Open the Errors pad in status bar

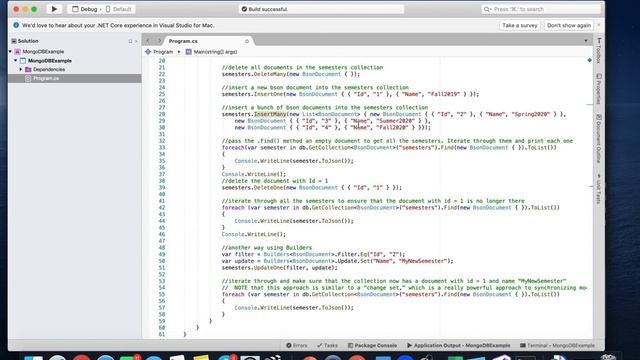point(297,345)
